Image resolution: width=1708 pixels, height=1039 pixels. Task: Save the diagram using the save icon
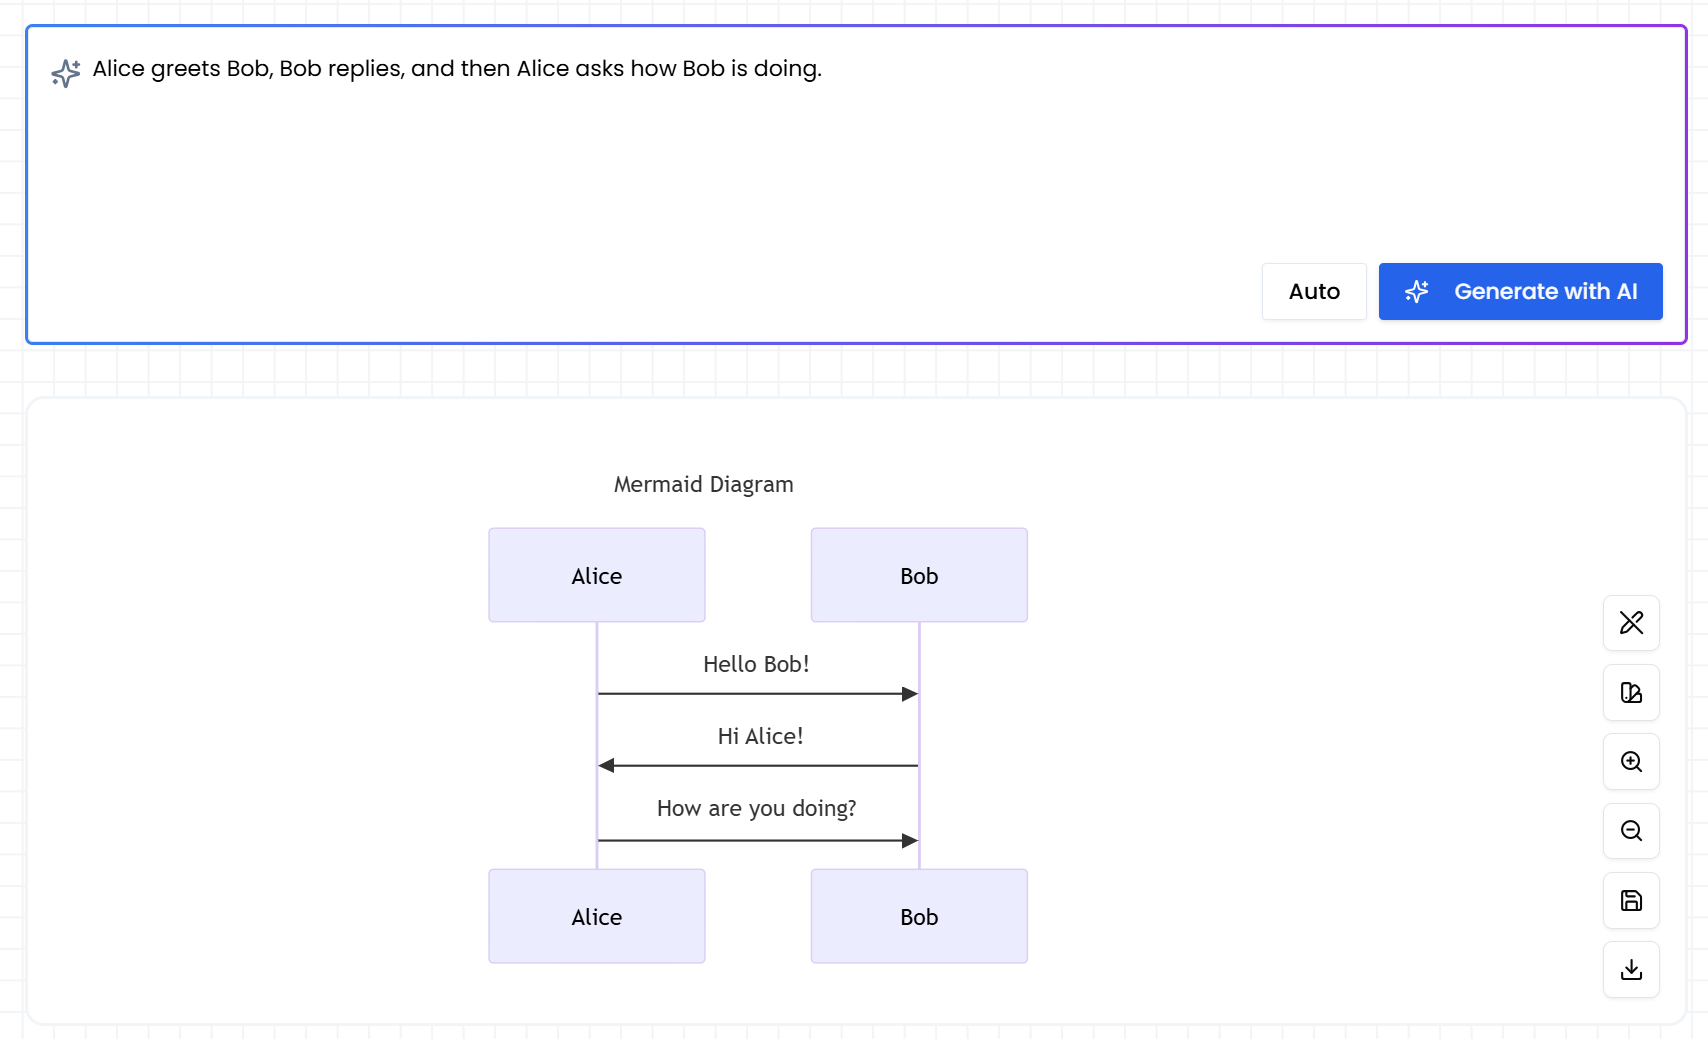(x=1631, y=900)
